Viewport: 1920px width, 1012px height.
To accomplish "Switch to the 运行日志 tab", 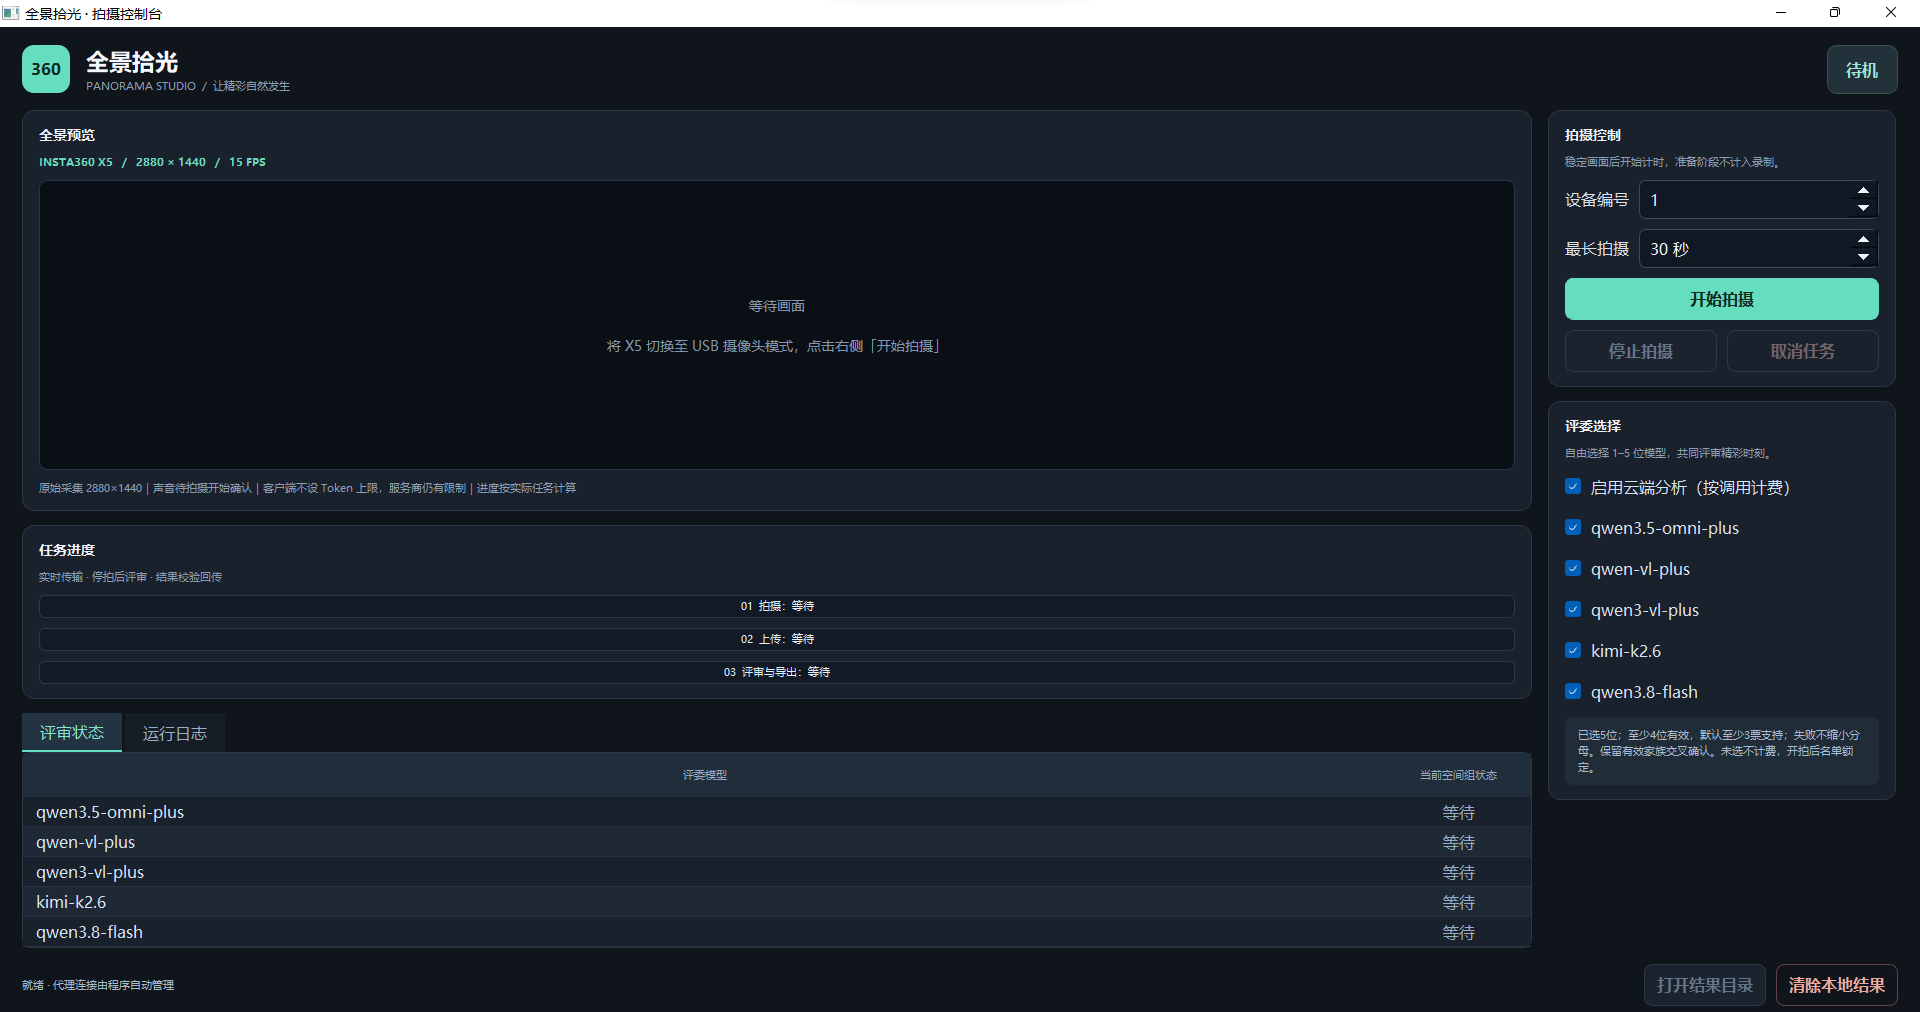I will coord(174,733).
